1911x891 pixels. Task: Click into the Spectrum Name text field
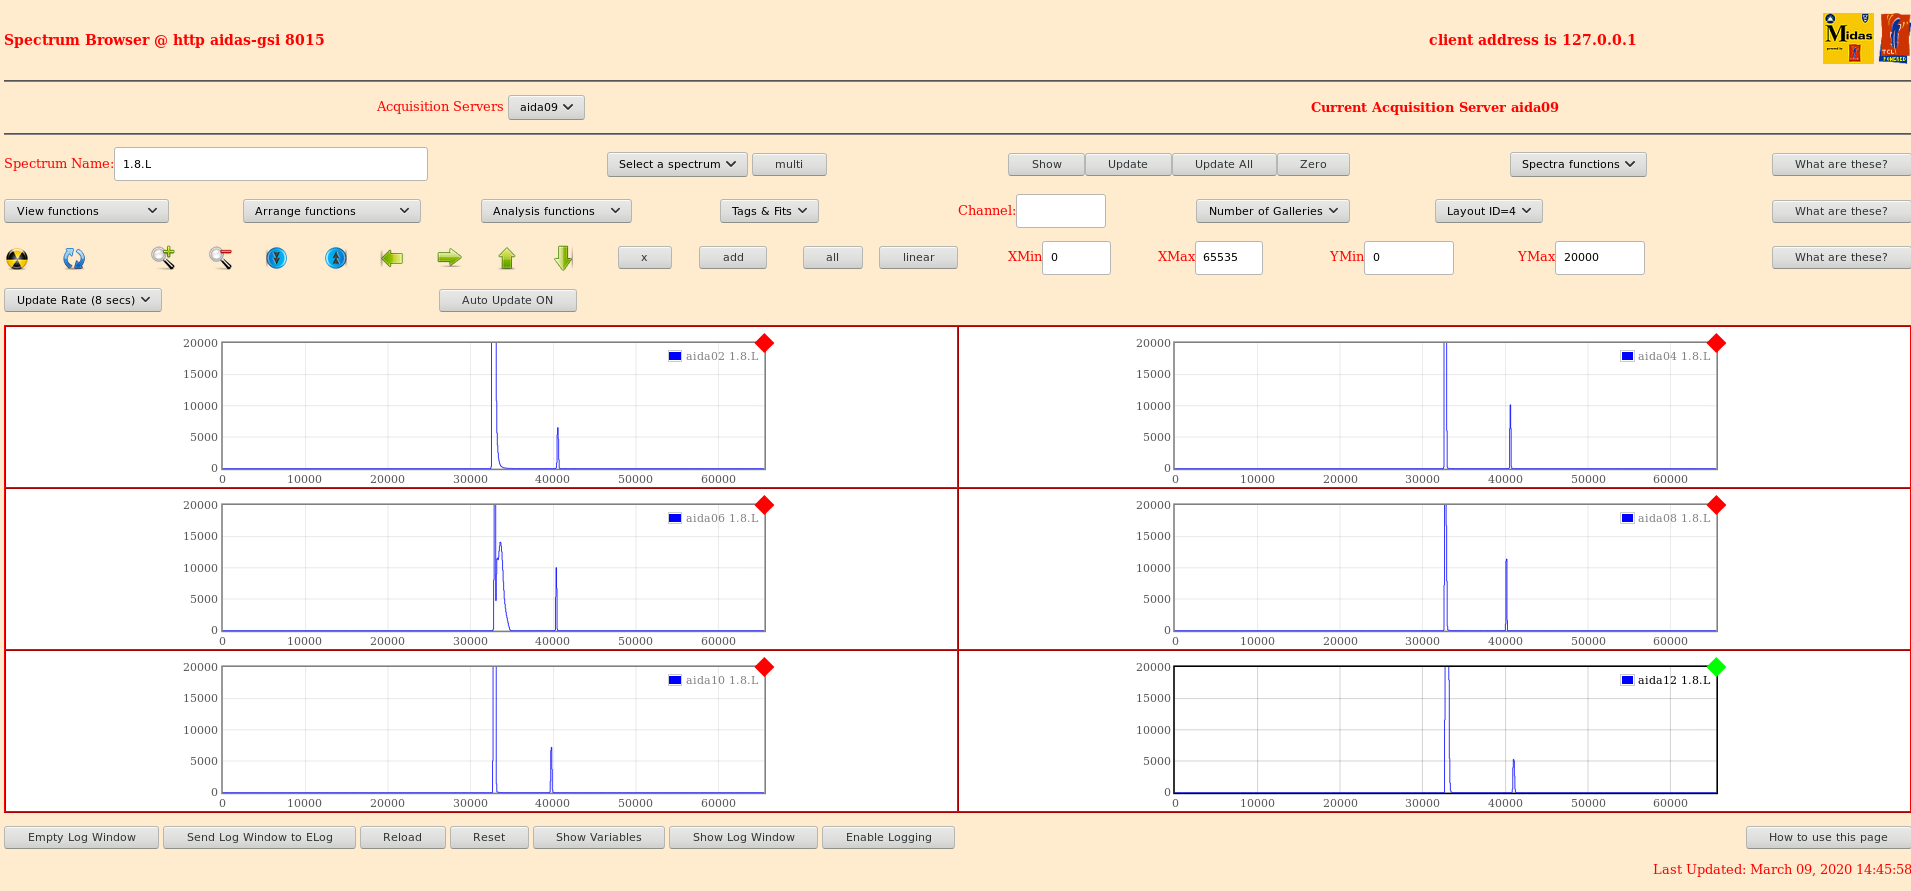[x=270, y=164]
